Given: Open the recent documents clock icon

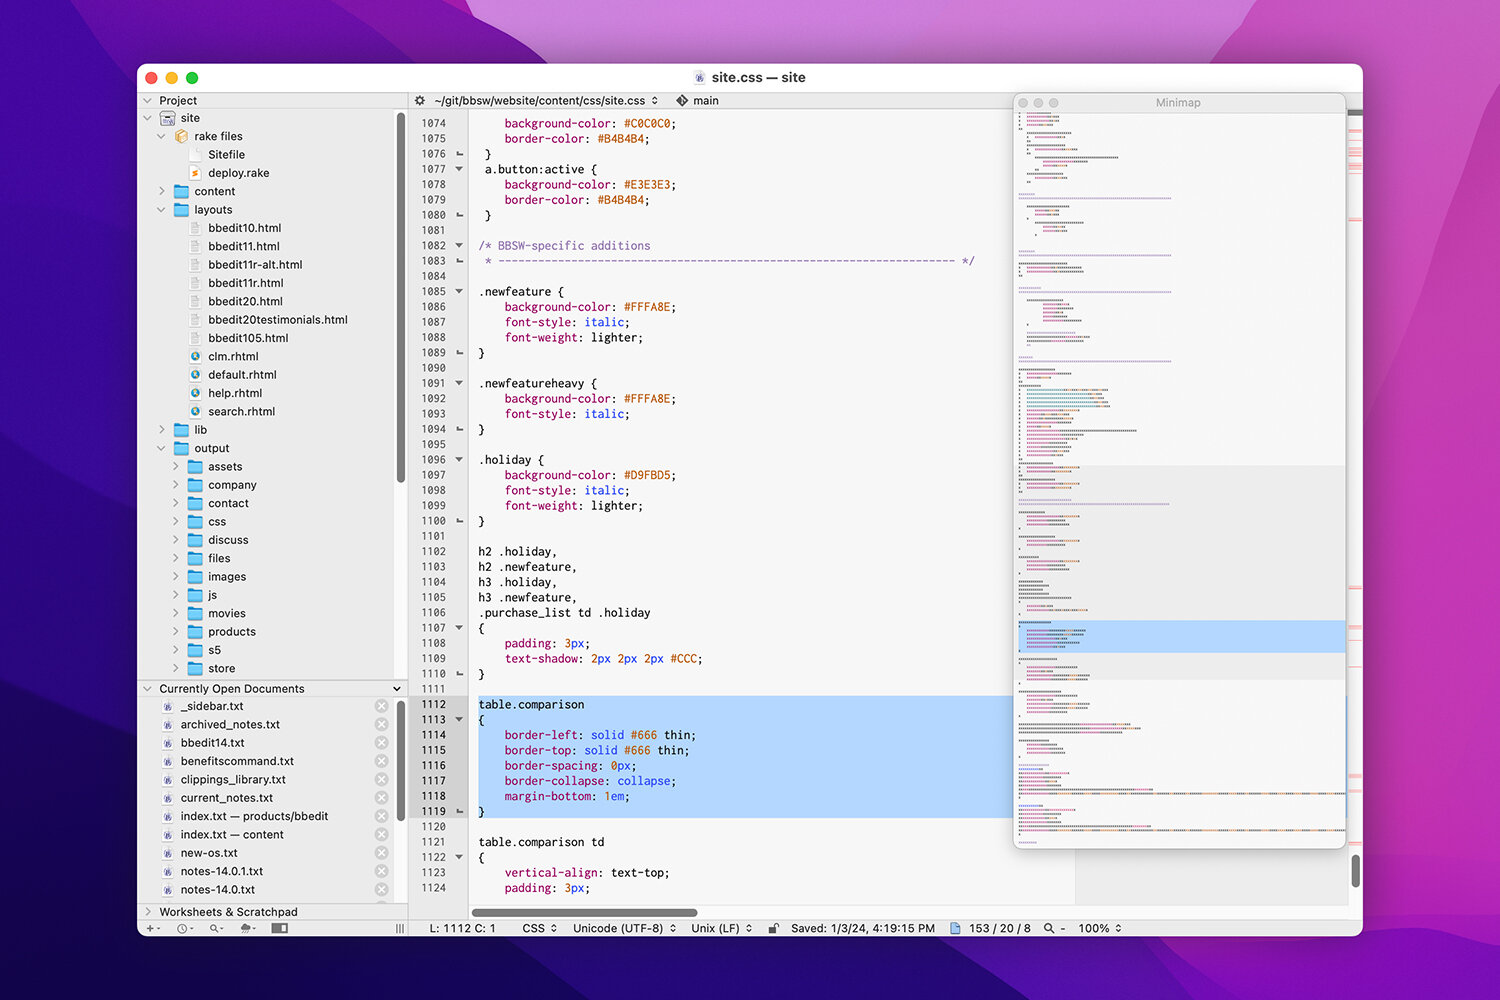Looking at the screenshot, I should [182, 927].
